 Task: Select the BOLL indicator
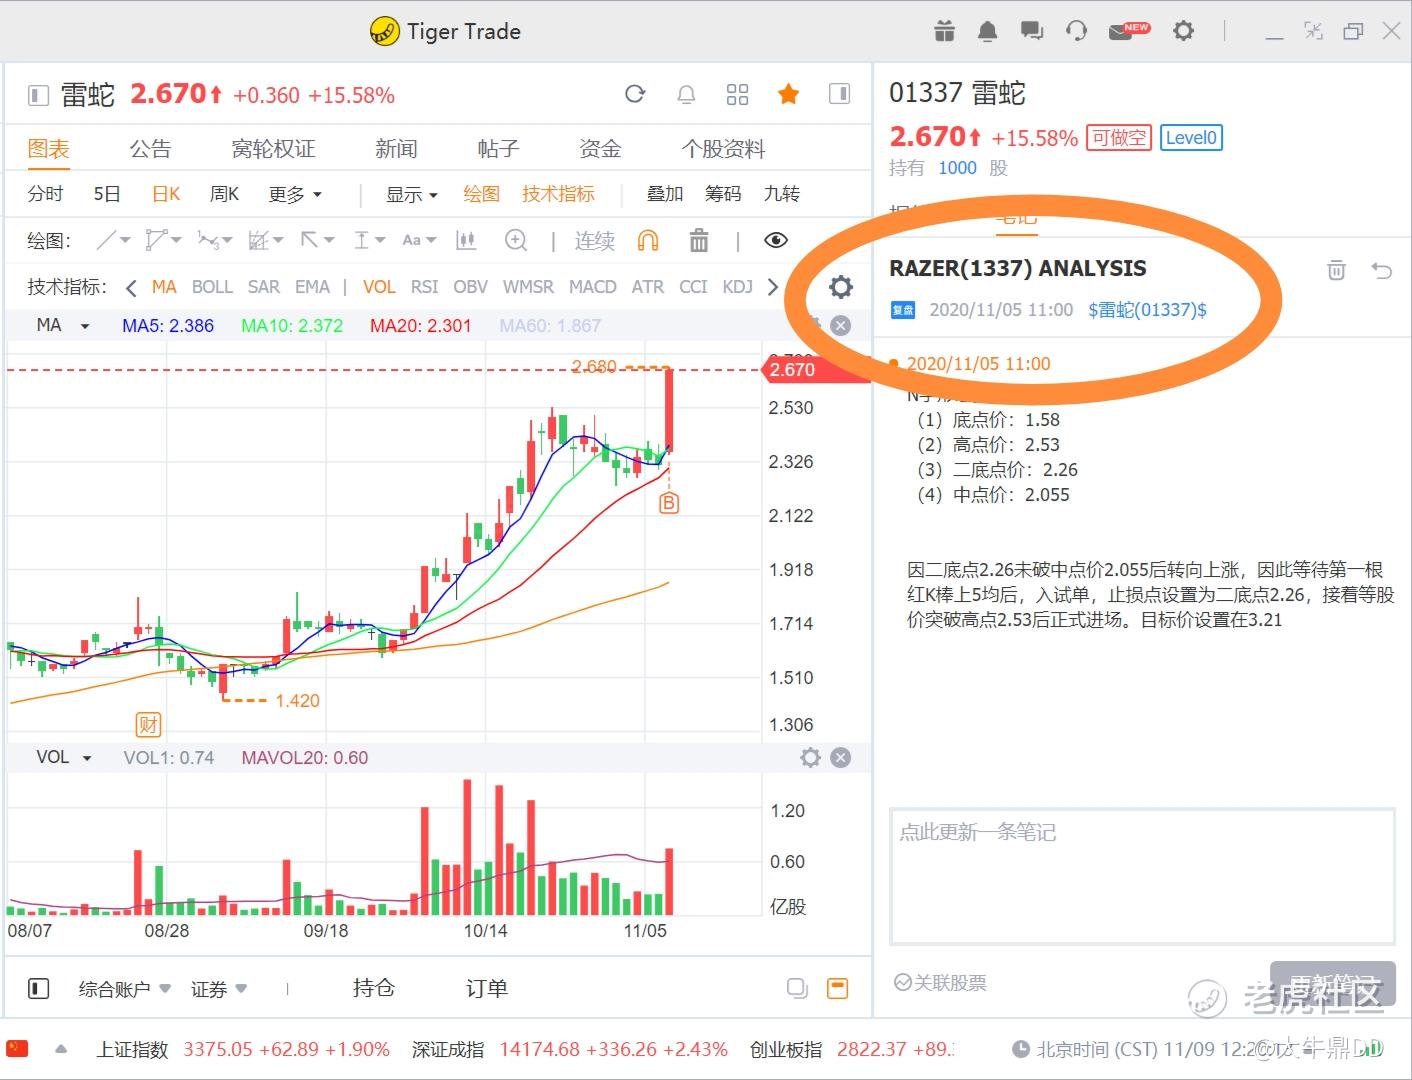coord(212,287)
